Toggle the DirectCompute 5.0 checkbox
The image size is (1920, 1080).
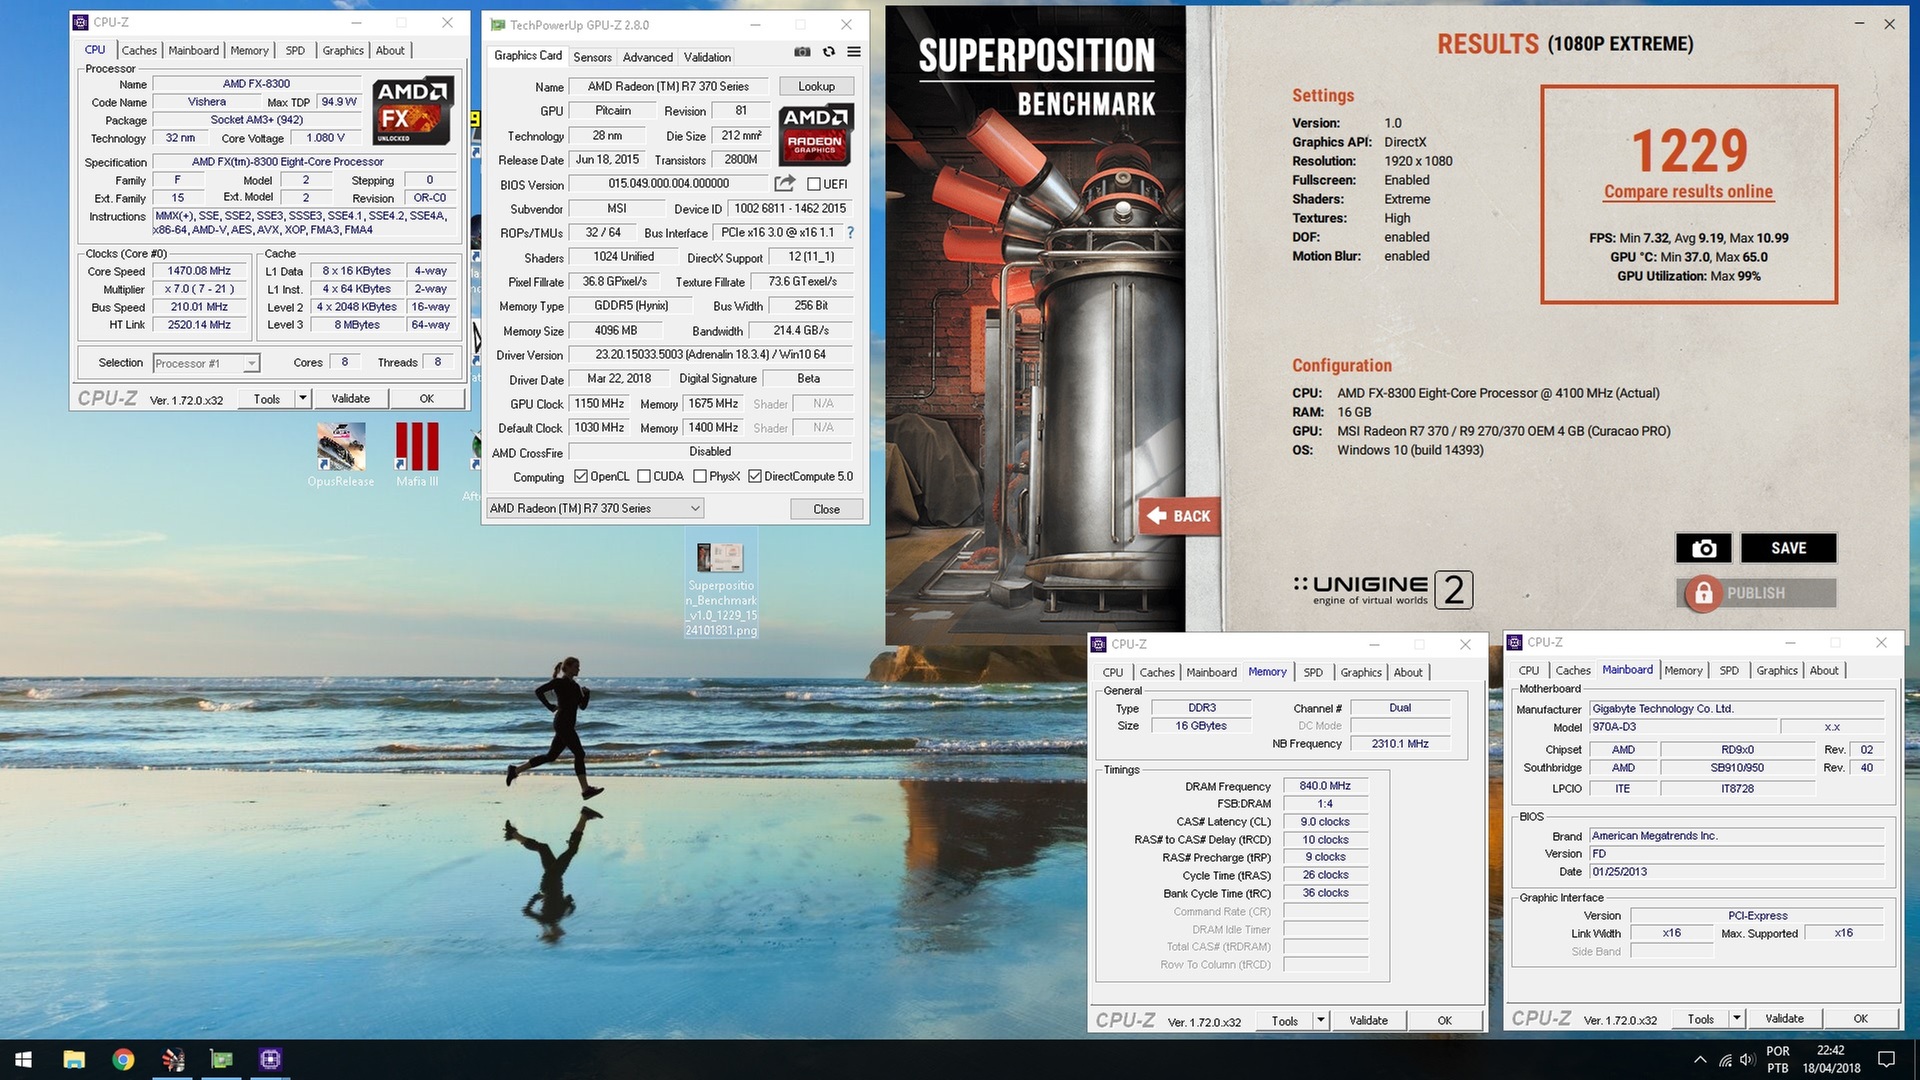coord(755,476)
